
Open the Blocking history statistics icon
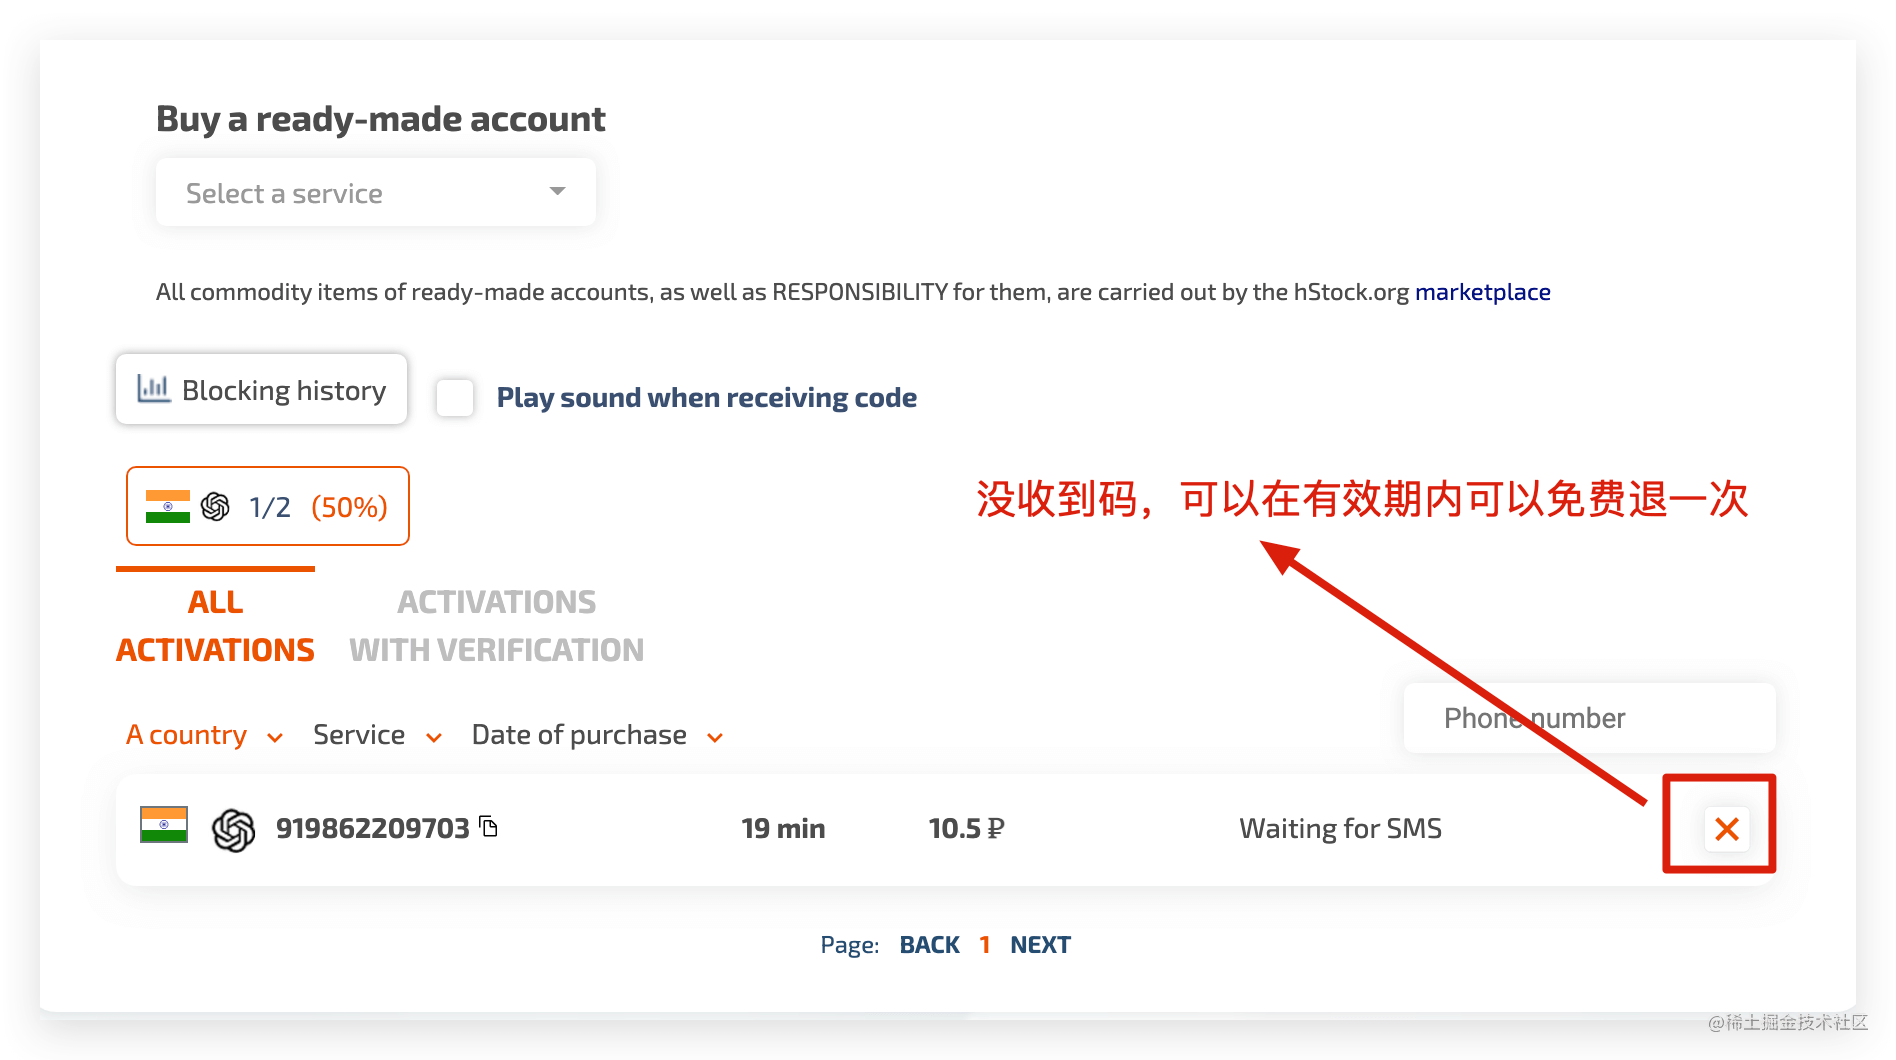coord(152,389)
